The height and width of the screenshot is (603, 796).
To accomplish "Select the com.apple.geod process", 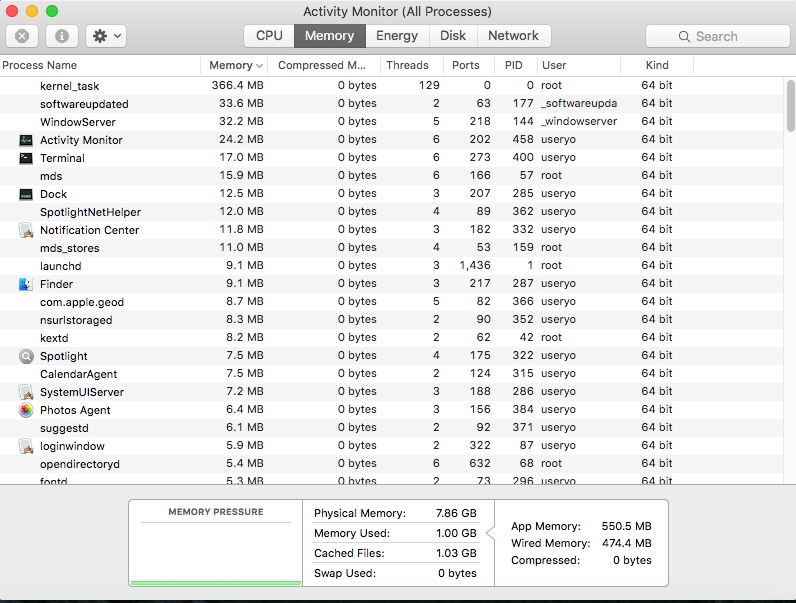I will (391, 302).
